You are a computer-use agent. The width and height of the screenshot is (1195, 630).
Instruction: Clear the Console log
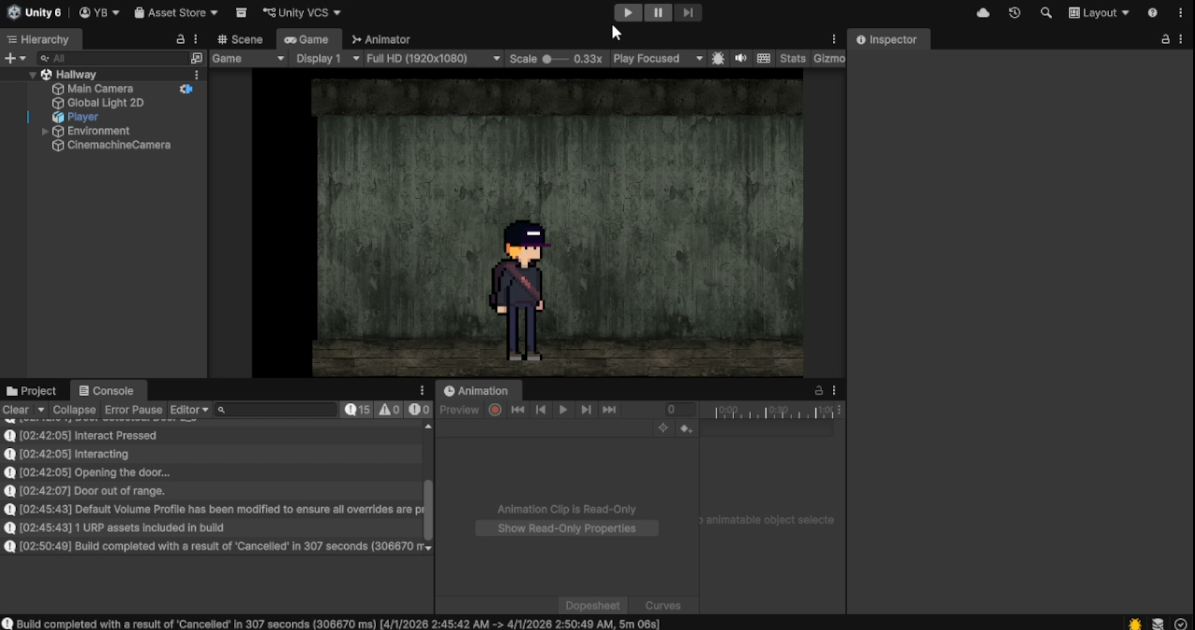tap(15, 410)
